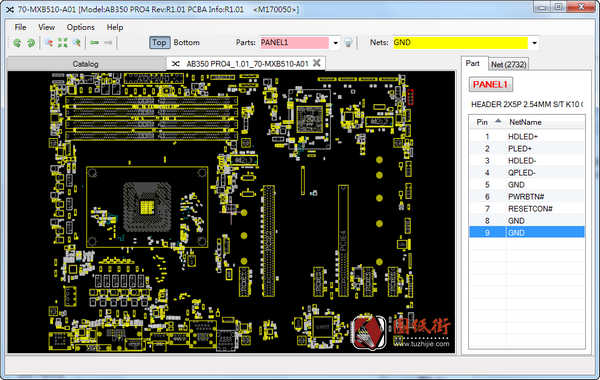Click the yellow GND Nets field
The width and height of the screenshot is (600, 380).
[x=460, y=43]
